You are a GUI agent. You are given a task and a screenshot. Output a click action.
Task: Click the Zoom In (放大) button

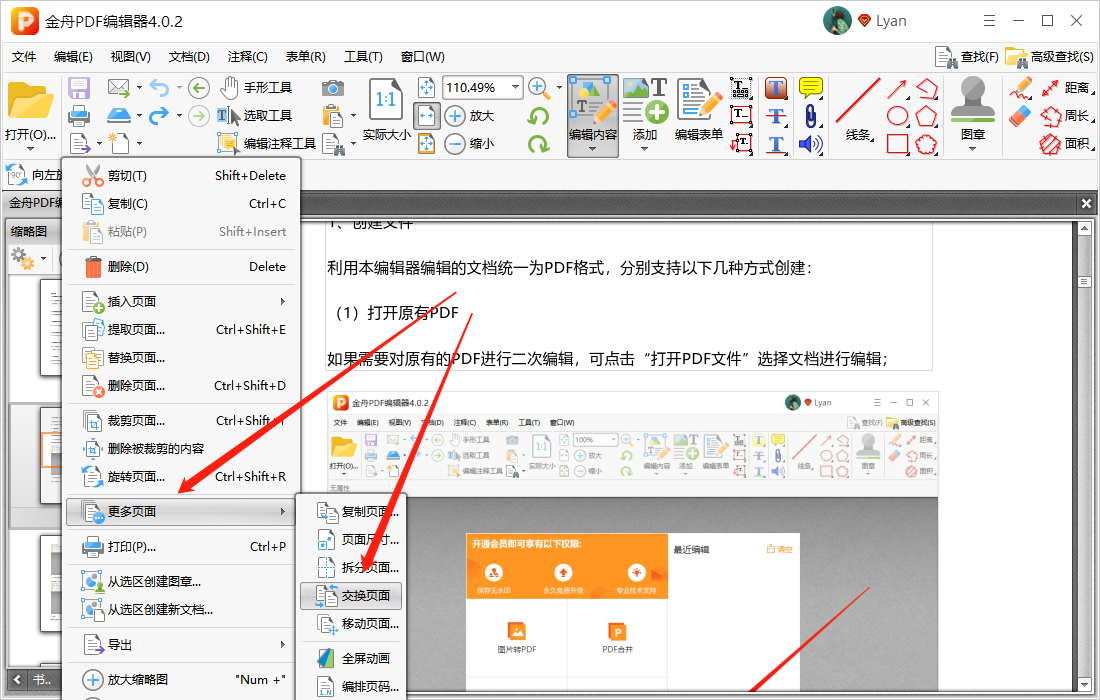pyautogui.click(x=470, y=115)
